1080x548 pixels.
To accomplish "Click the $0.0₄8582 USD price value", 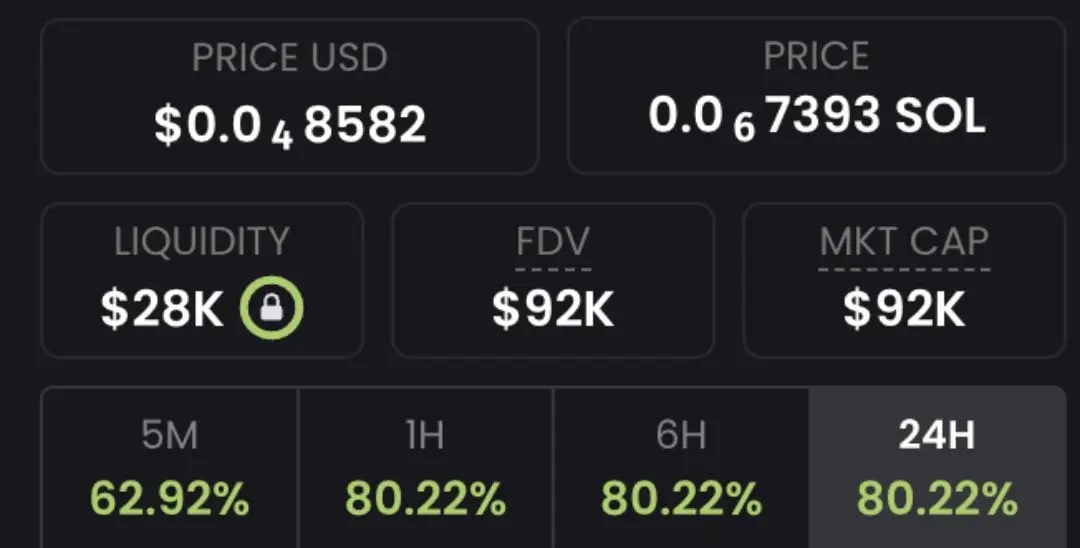I will tap(290, 125).
